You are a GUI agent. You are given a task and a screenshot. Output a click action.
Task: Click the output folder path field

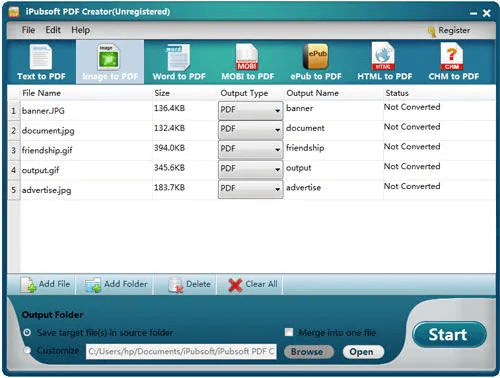(181, 352)
